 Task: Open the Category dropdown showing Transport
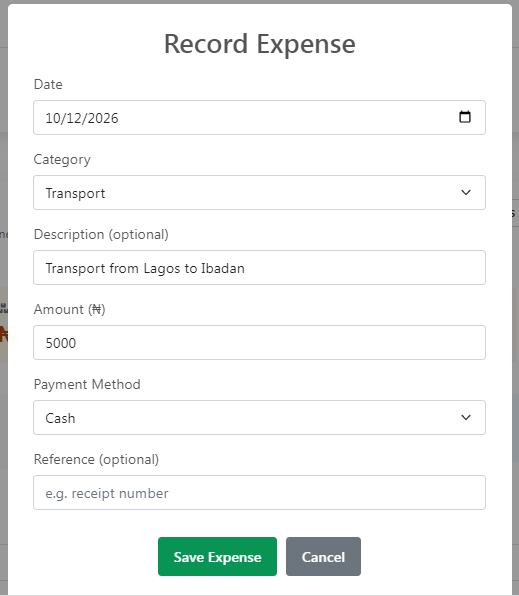[x=259, y=192]
